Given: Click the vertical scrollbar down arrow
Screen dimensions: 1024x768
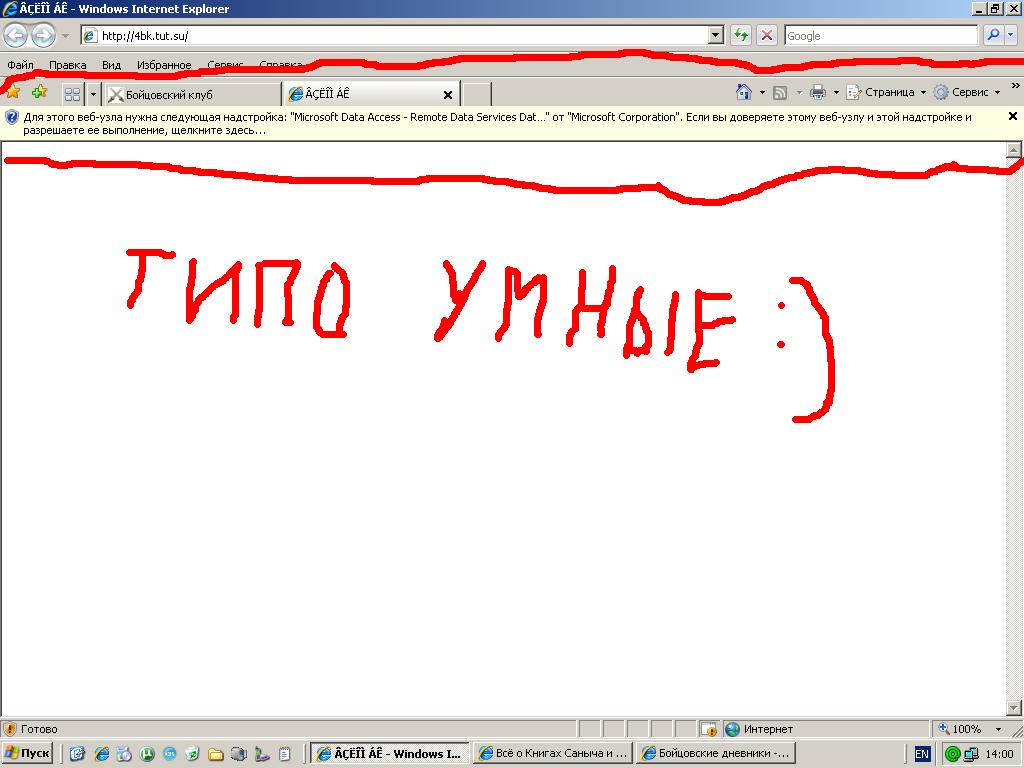Looking at the screenshot, I should point(1014,708).
